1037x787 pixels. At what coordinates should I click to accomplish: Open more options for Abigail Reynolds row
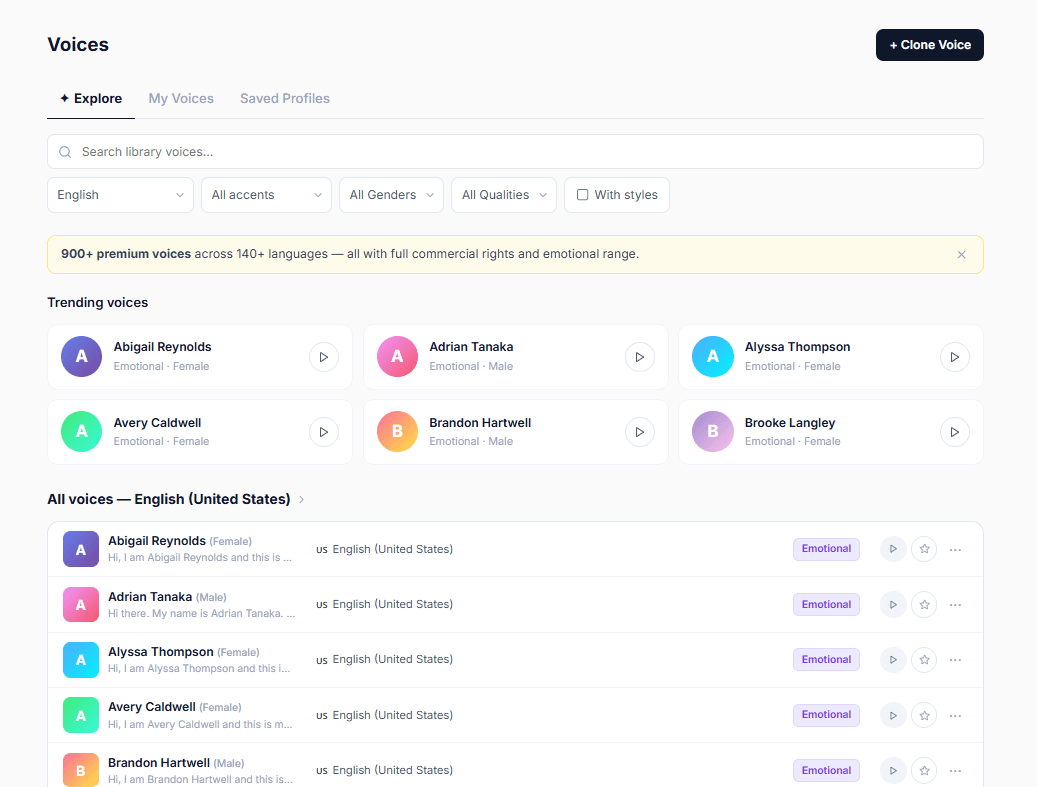pos(955,550)
